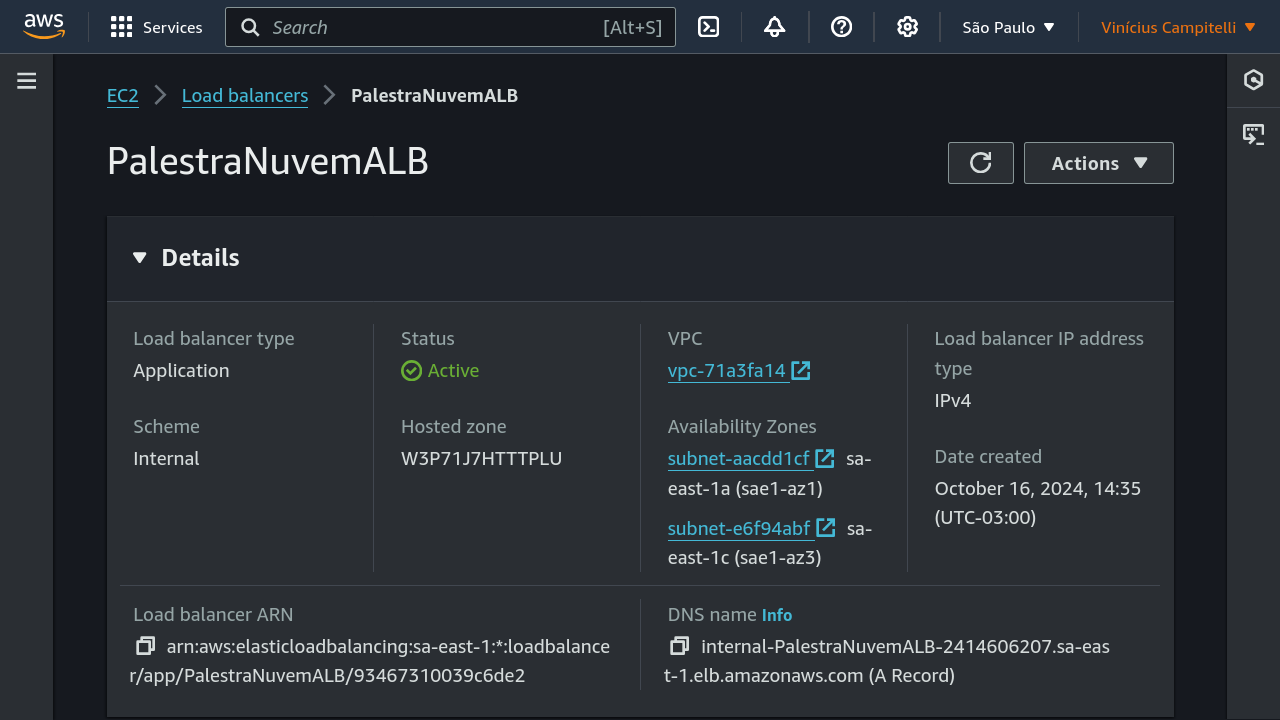Click the search magnifier icon

(x=251, y=27)
